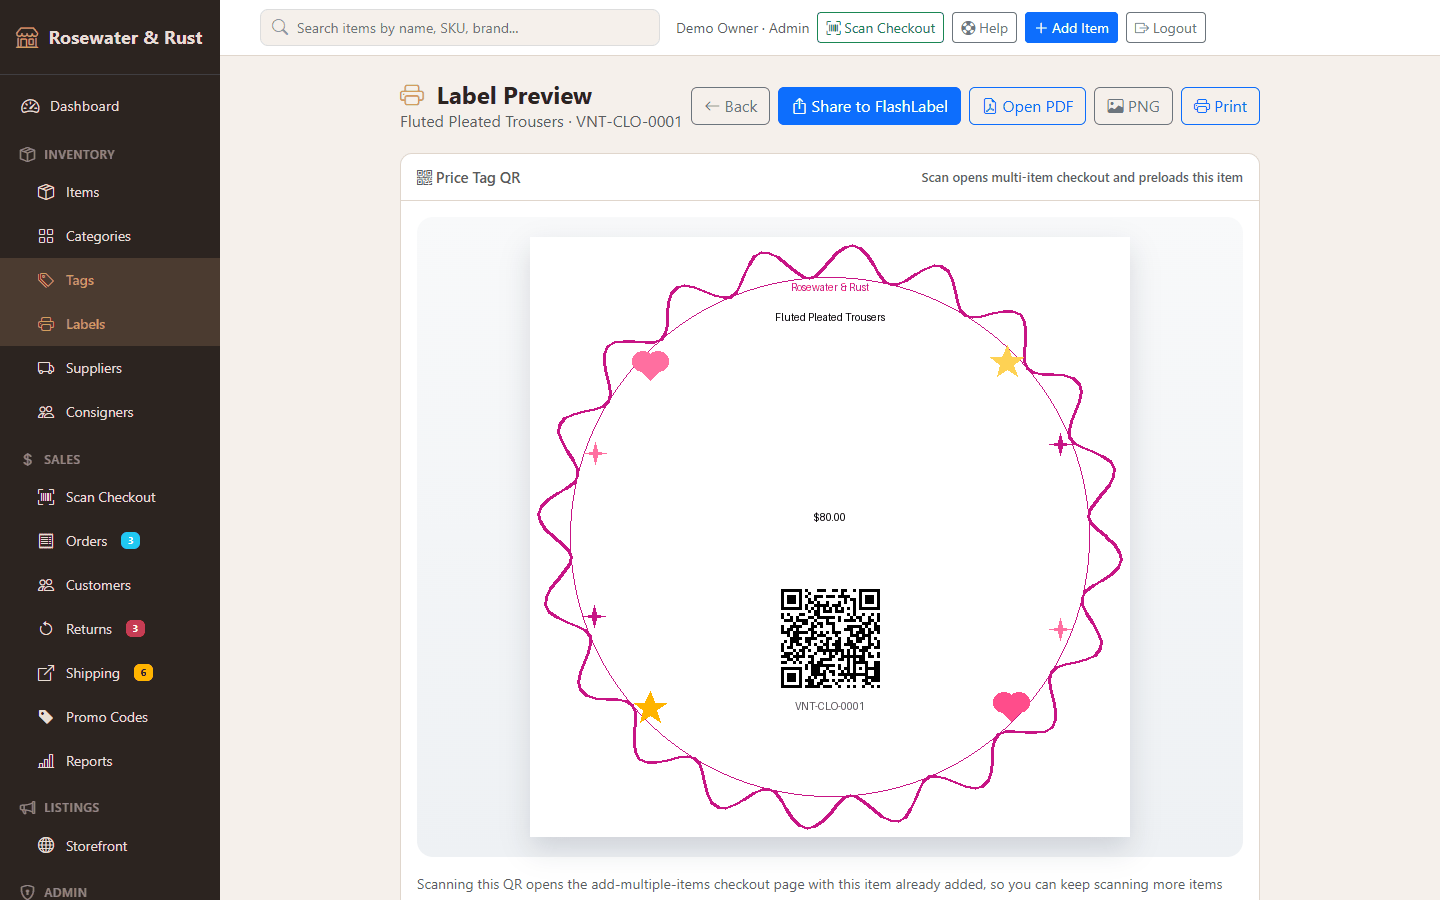The width and height of the screenshot is (1440, 900).
Task: Click the Items box icon in sidebar
Action: 46,192
